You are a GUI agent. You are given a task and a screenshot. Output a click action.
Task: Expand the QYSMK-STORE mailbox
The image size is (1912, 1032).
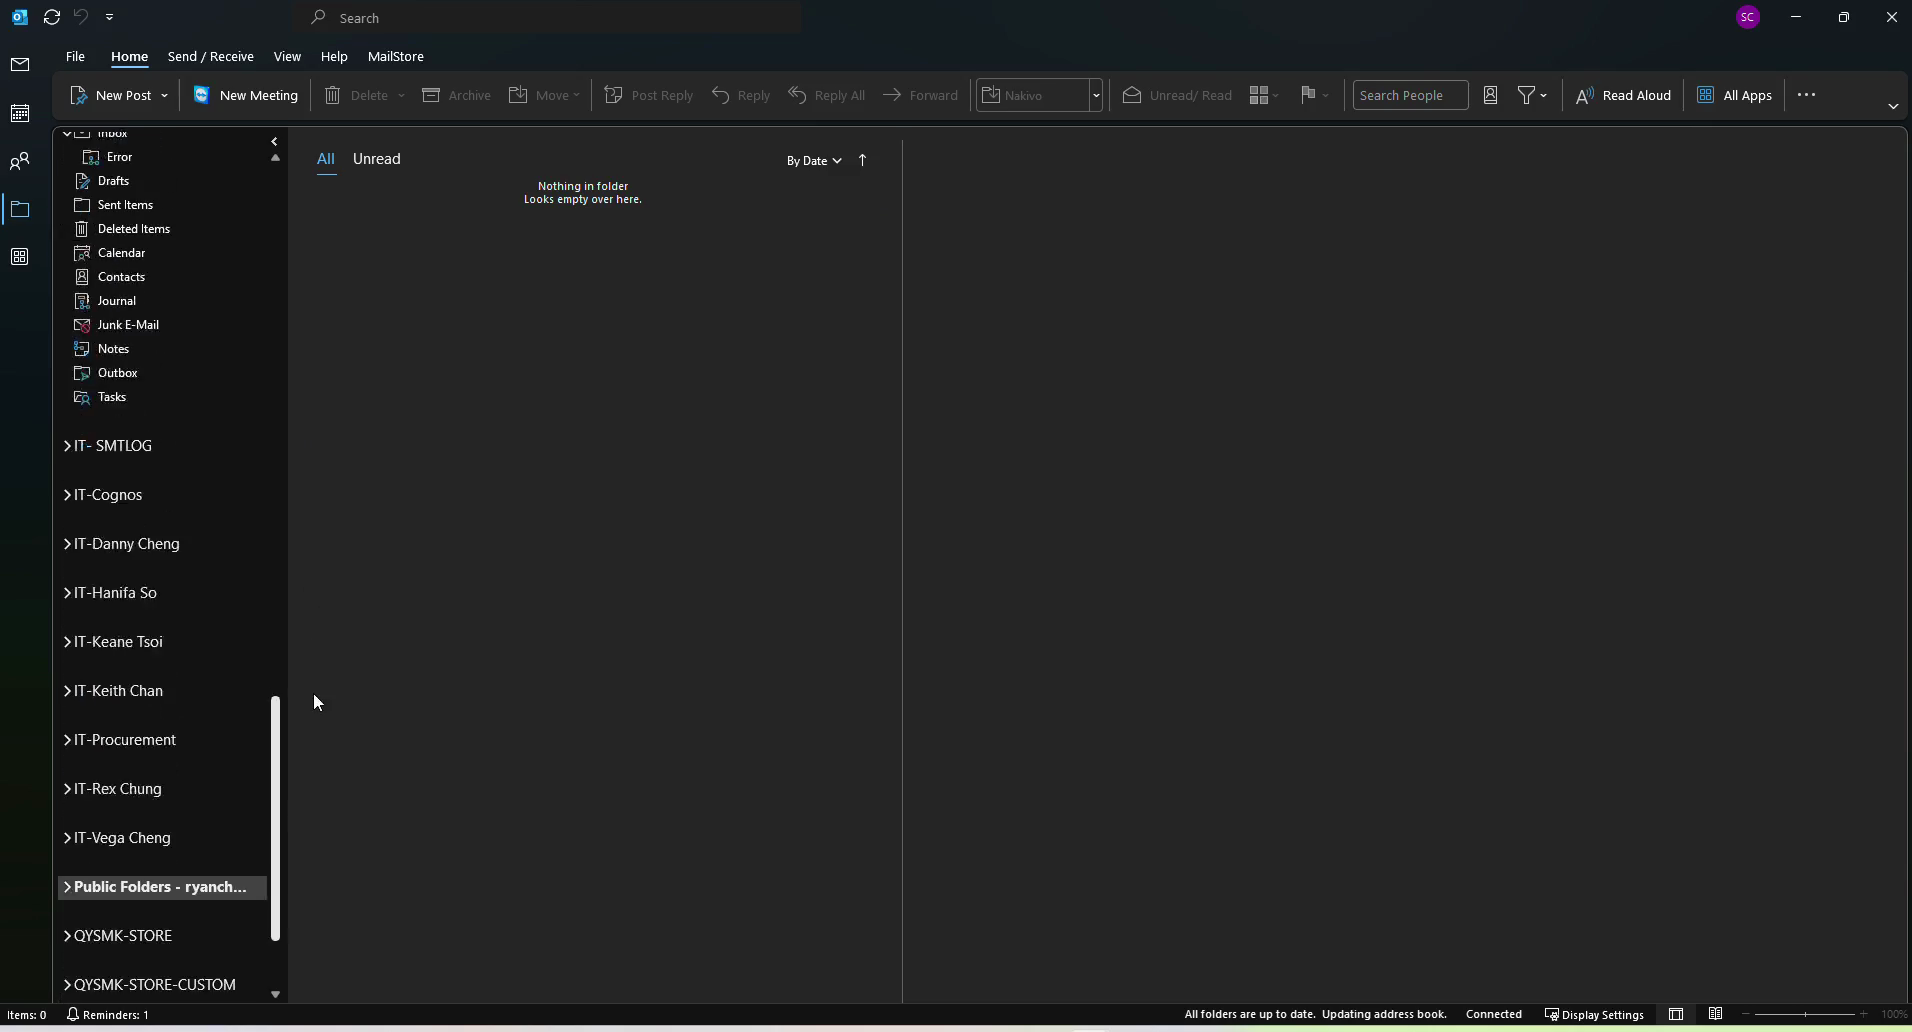pos(67,936)
